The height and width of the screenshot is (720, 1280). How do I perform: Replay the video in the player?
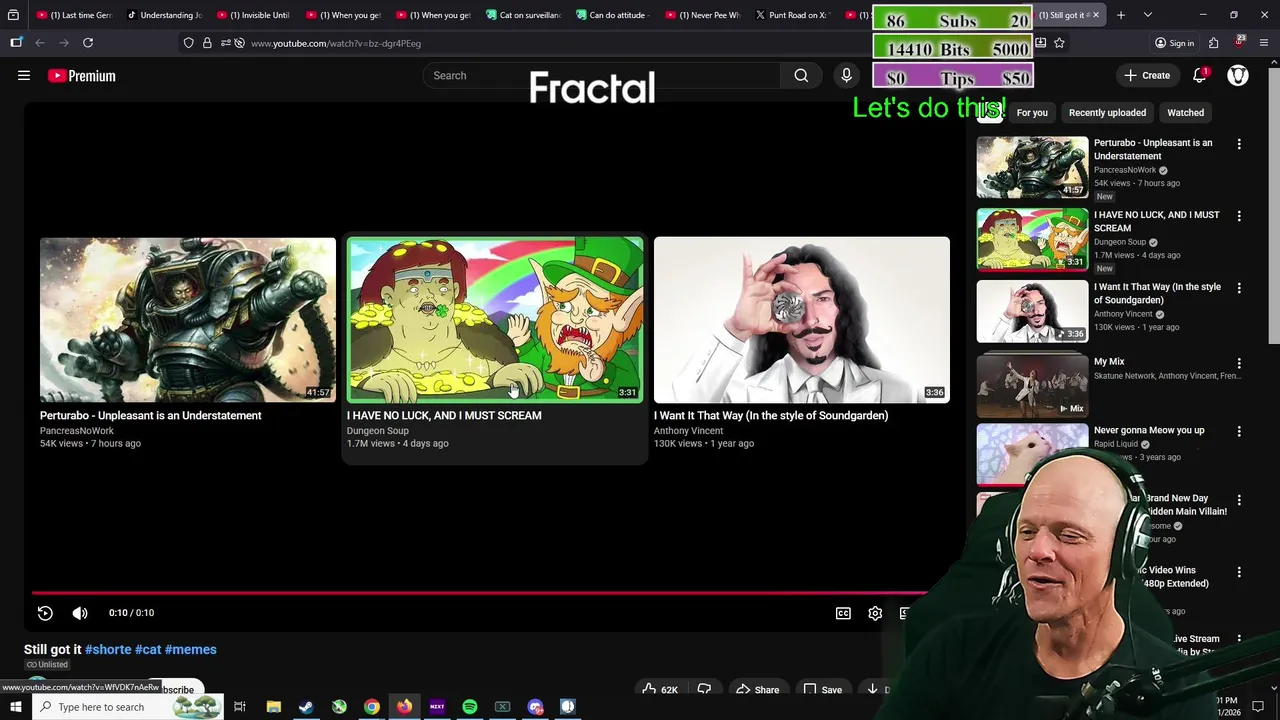45,613
